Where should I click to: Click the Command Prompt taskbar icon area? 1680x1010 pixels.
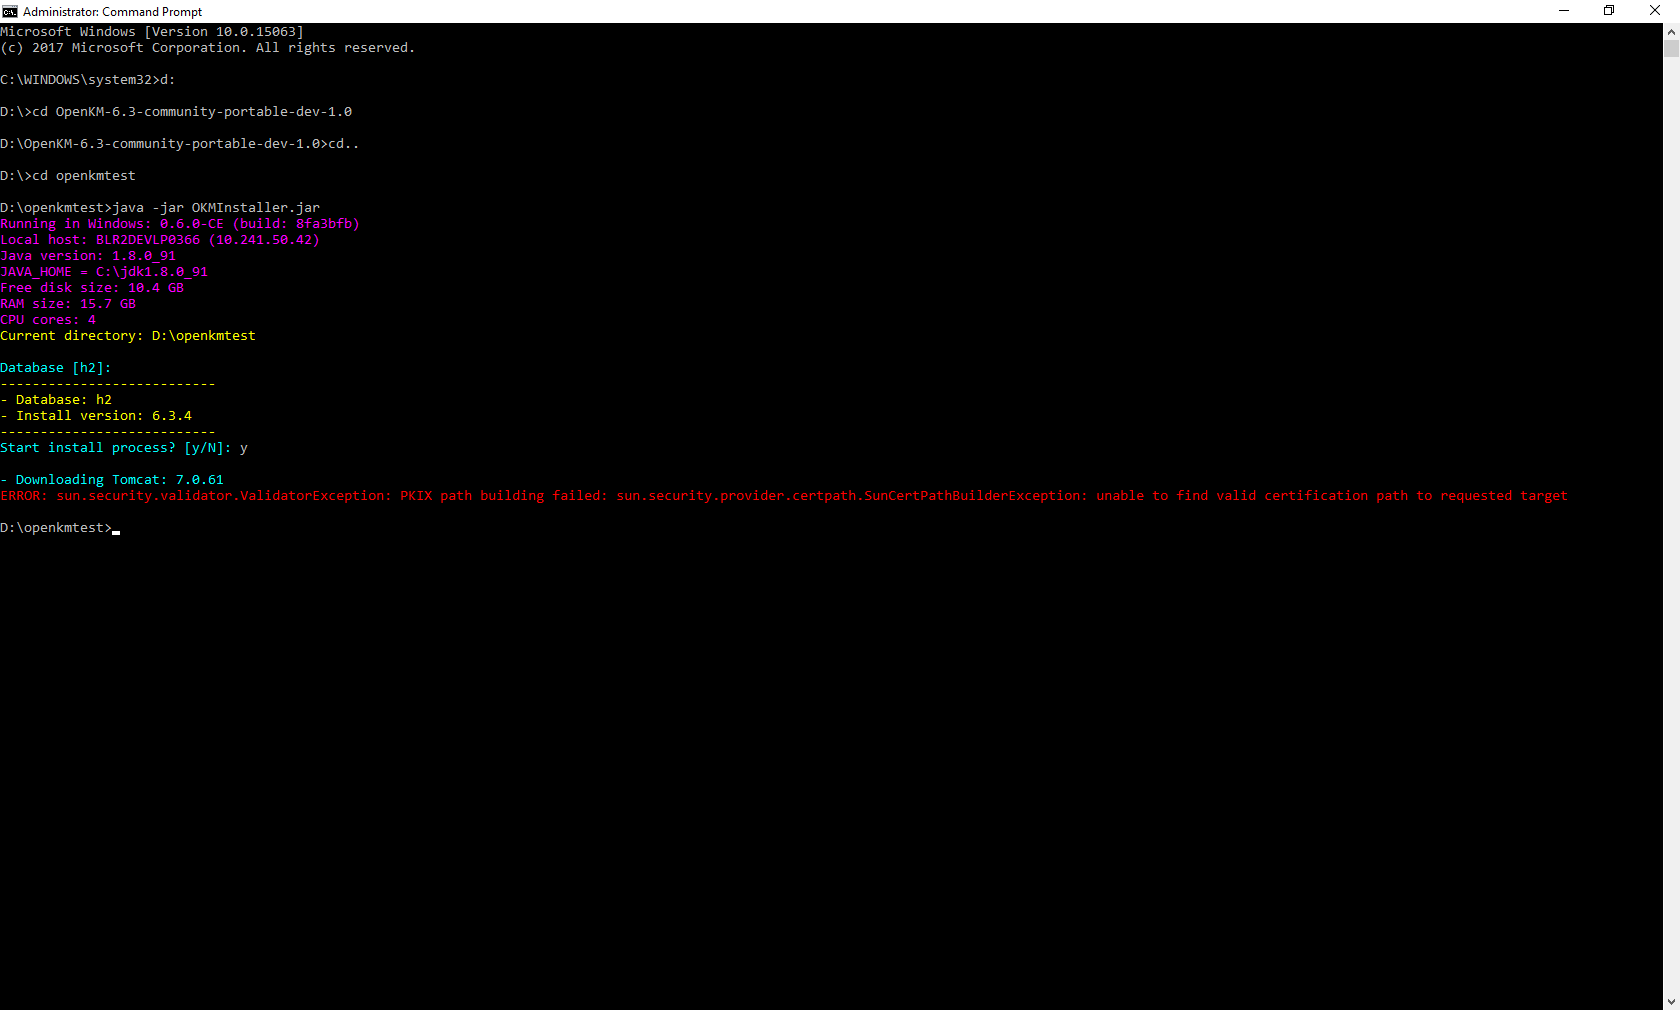[9, 11]
